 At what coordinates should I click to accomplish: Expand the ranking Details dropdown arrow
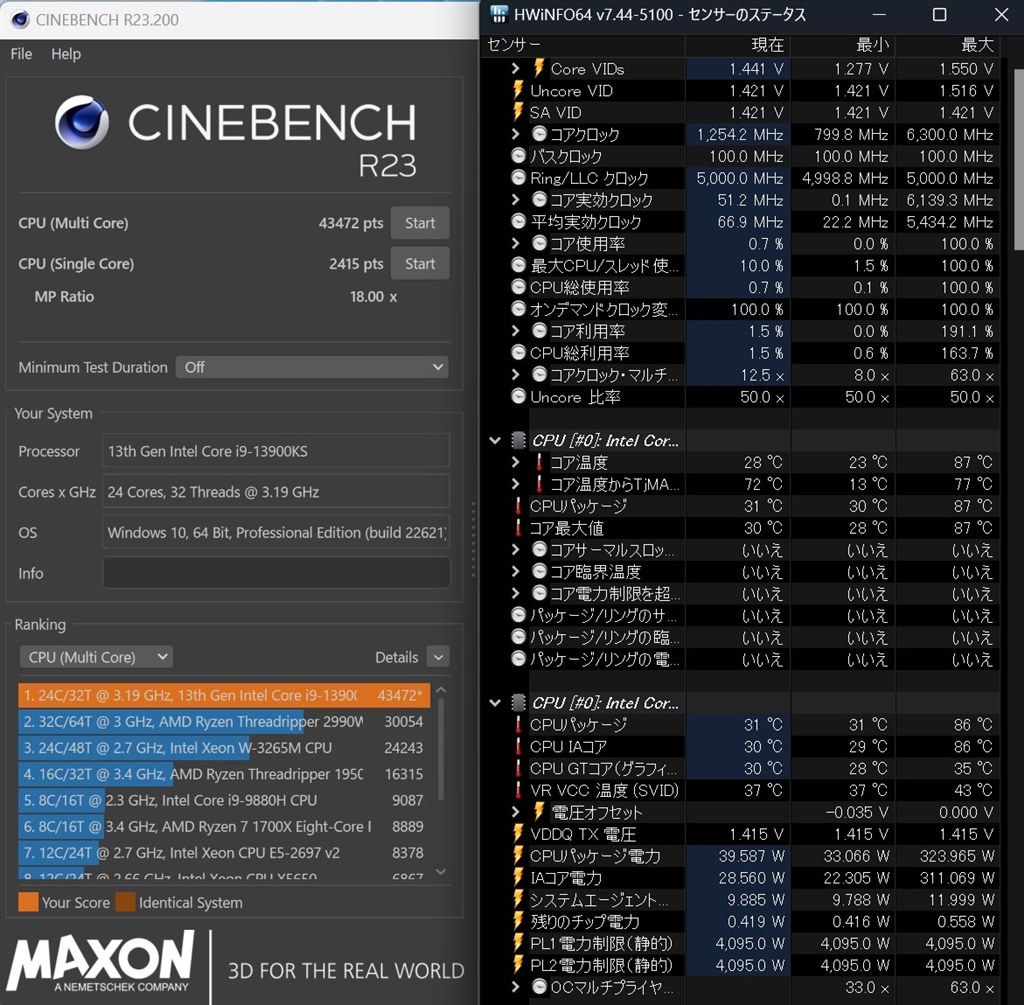tap(438, 657)
